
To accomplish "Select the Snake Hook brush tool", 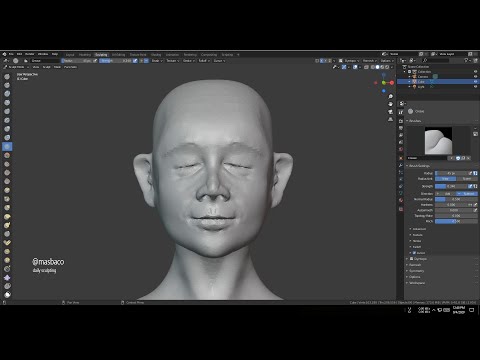I will coord(7,225).
